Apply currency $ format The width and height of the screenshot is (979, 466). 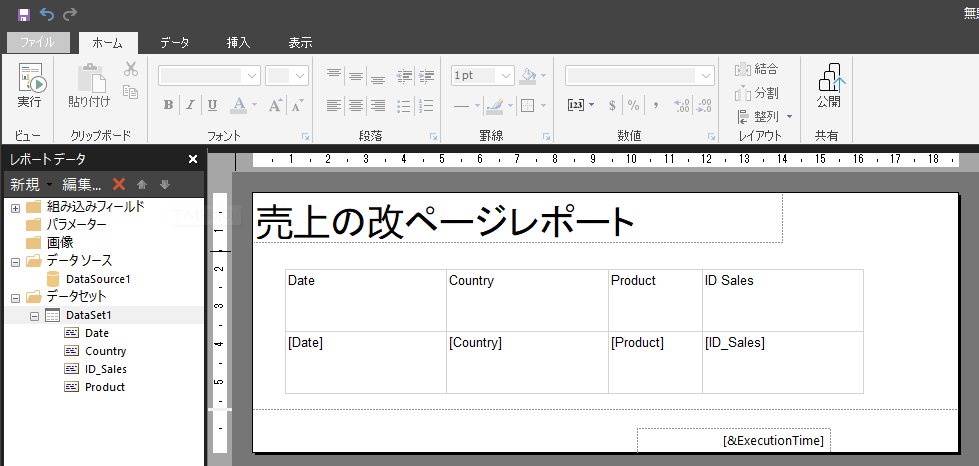pyautogui.click(x=612, y=105)
